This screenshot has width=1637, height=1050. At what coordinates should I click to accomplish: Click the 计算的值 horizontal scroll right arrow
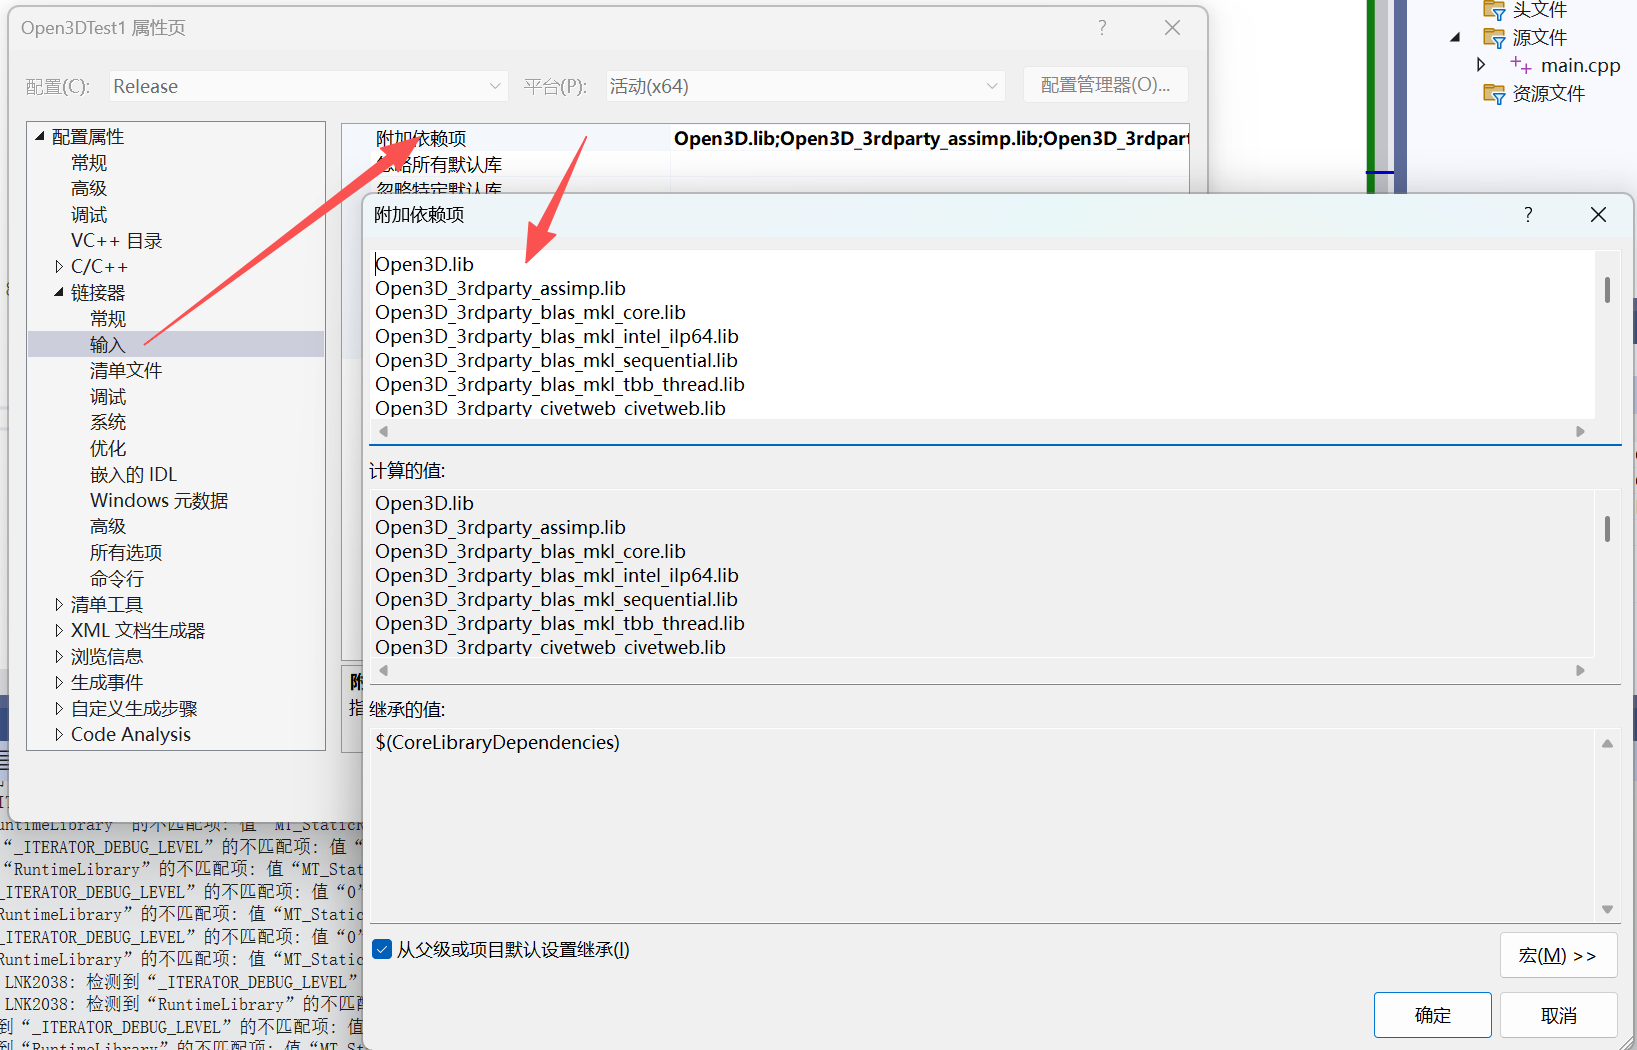coord(1580,671)
